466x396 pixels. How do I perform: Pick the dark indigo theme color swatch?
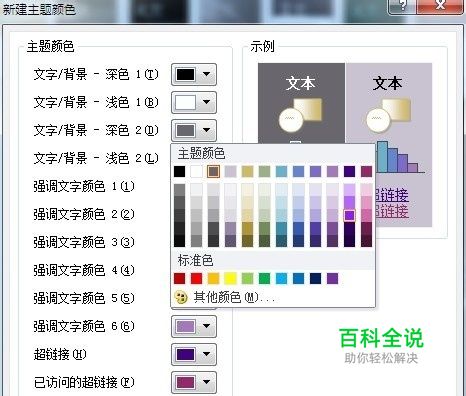349,172
